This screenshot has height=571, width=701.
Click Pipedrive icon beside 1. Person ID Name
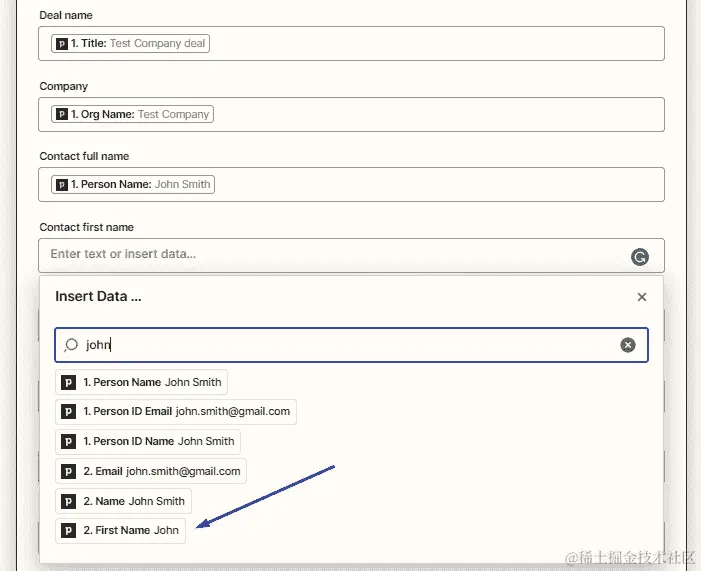pyautogui.click(x=68, y=441)
